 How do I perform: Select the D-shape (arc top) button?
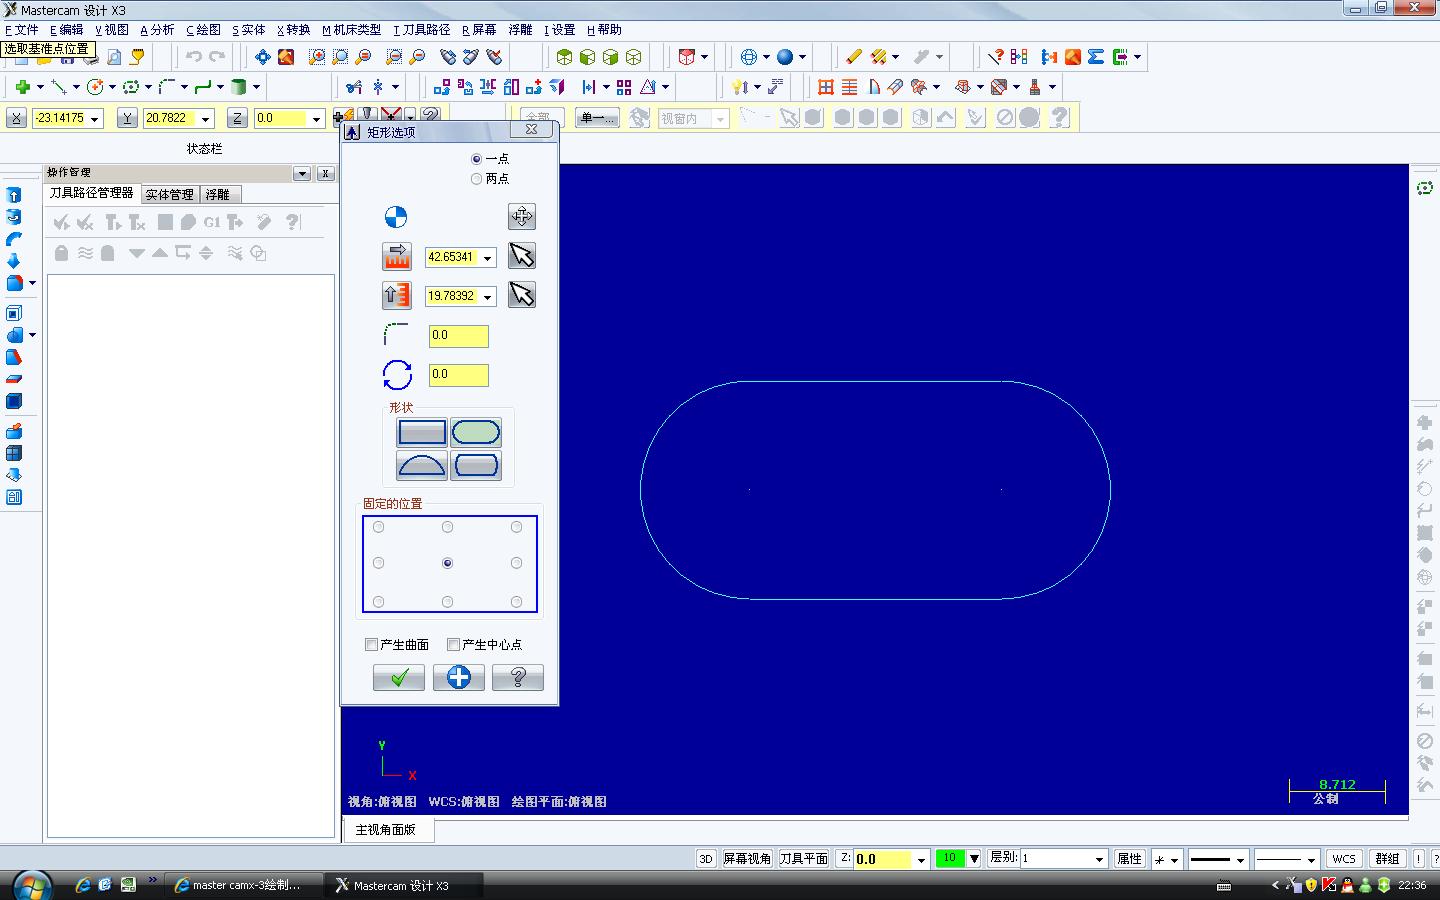point(422,465)
